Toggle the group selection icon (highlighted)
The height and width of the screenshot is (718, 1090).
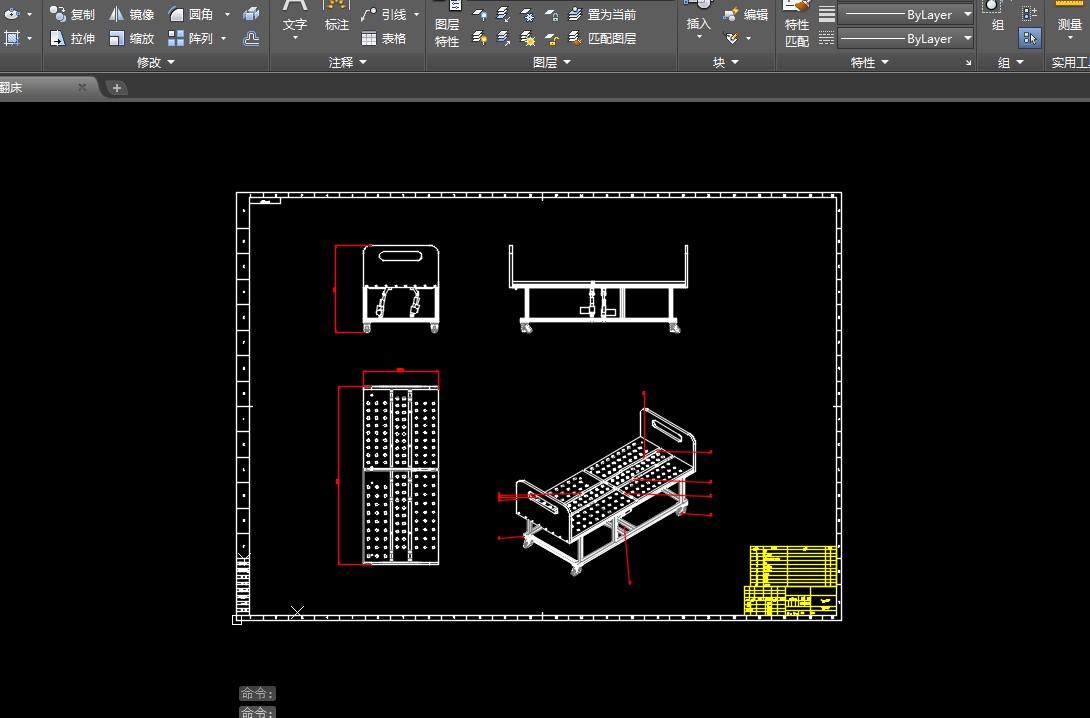point(1030,38)
